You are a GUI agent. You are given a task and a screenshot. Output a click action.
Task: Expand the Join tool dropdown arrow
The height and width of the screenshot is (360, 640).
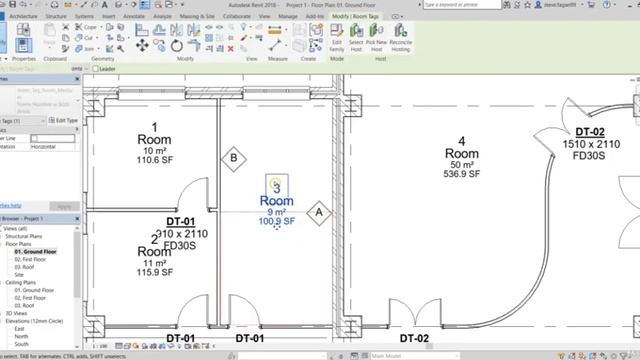(98, 49)
